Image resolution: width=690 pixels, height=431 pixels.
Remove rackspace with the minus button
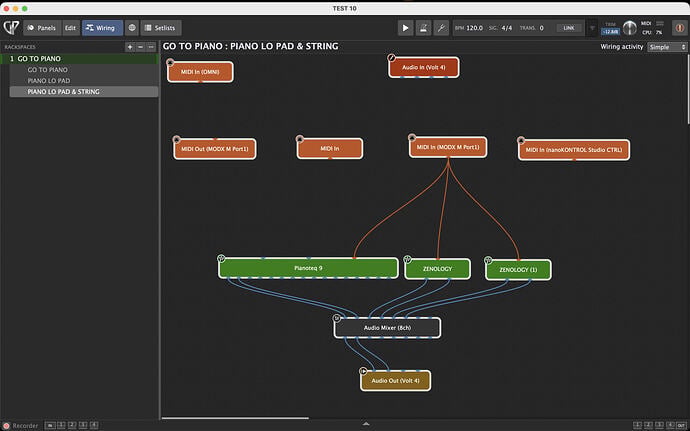point(140,47)
